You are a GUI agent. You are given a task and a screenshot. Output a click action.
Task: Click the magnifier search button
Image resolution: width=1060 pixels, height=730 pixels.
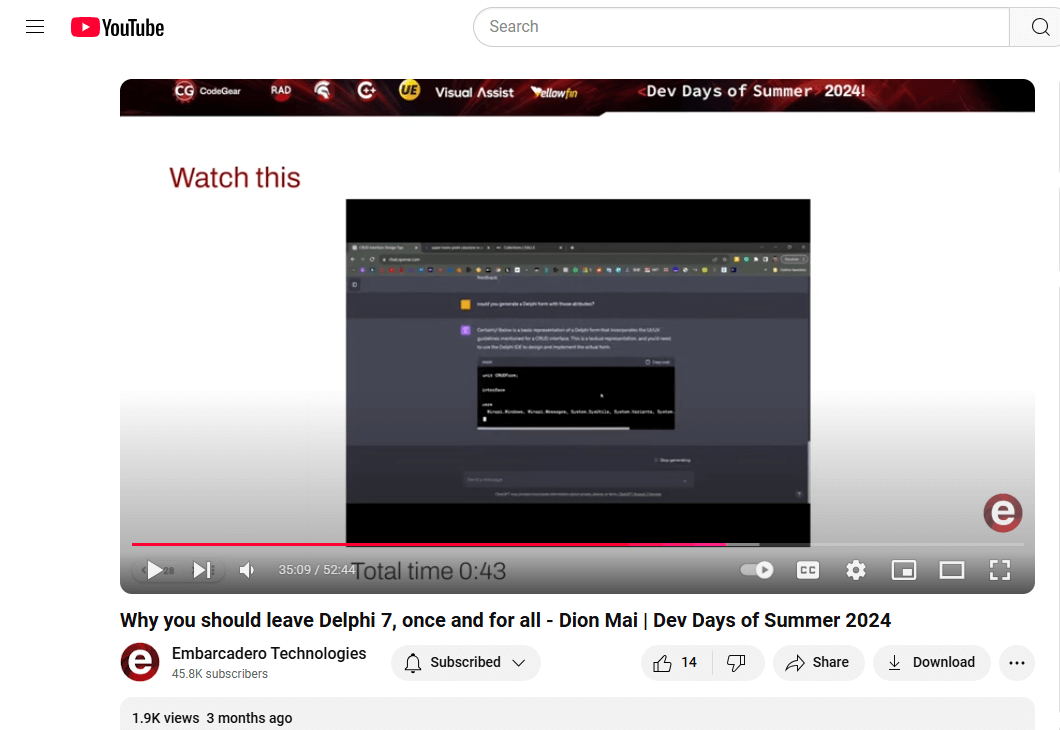click(x=1040, y=27)
